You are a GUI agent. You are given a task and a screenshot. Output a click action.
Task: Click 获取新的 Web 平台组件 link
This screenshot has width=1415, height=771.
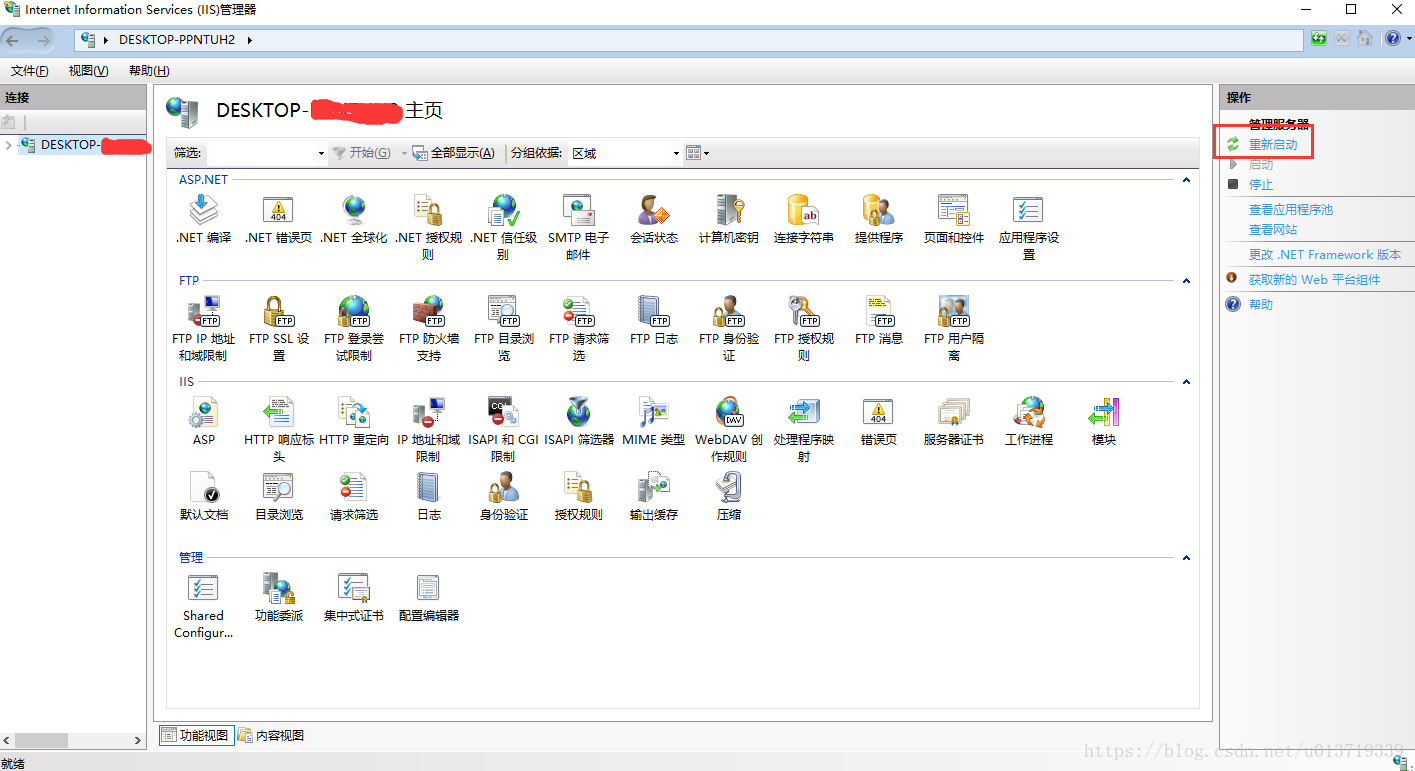[1314, 280]
